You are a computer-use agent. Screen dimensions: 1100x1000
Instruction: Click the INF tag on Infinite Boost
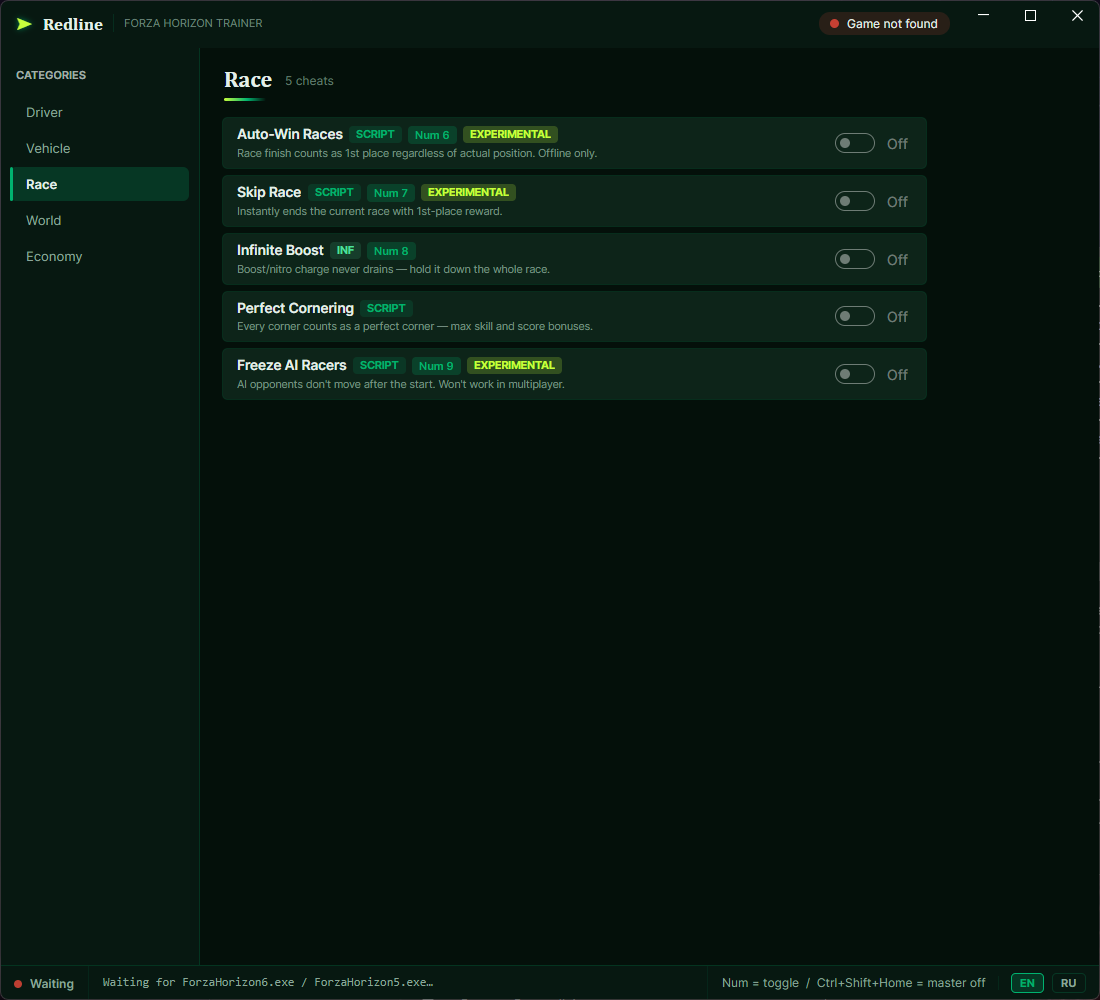345,250
